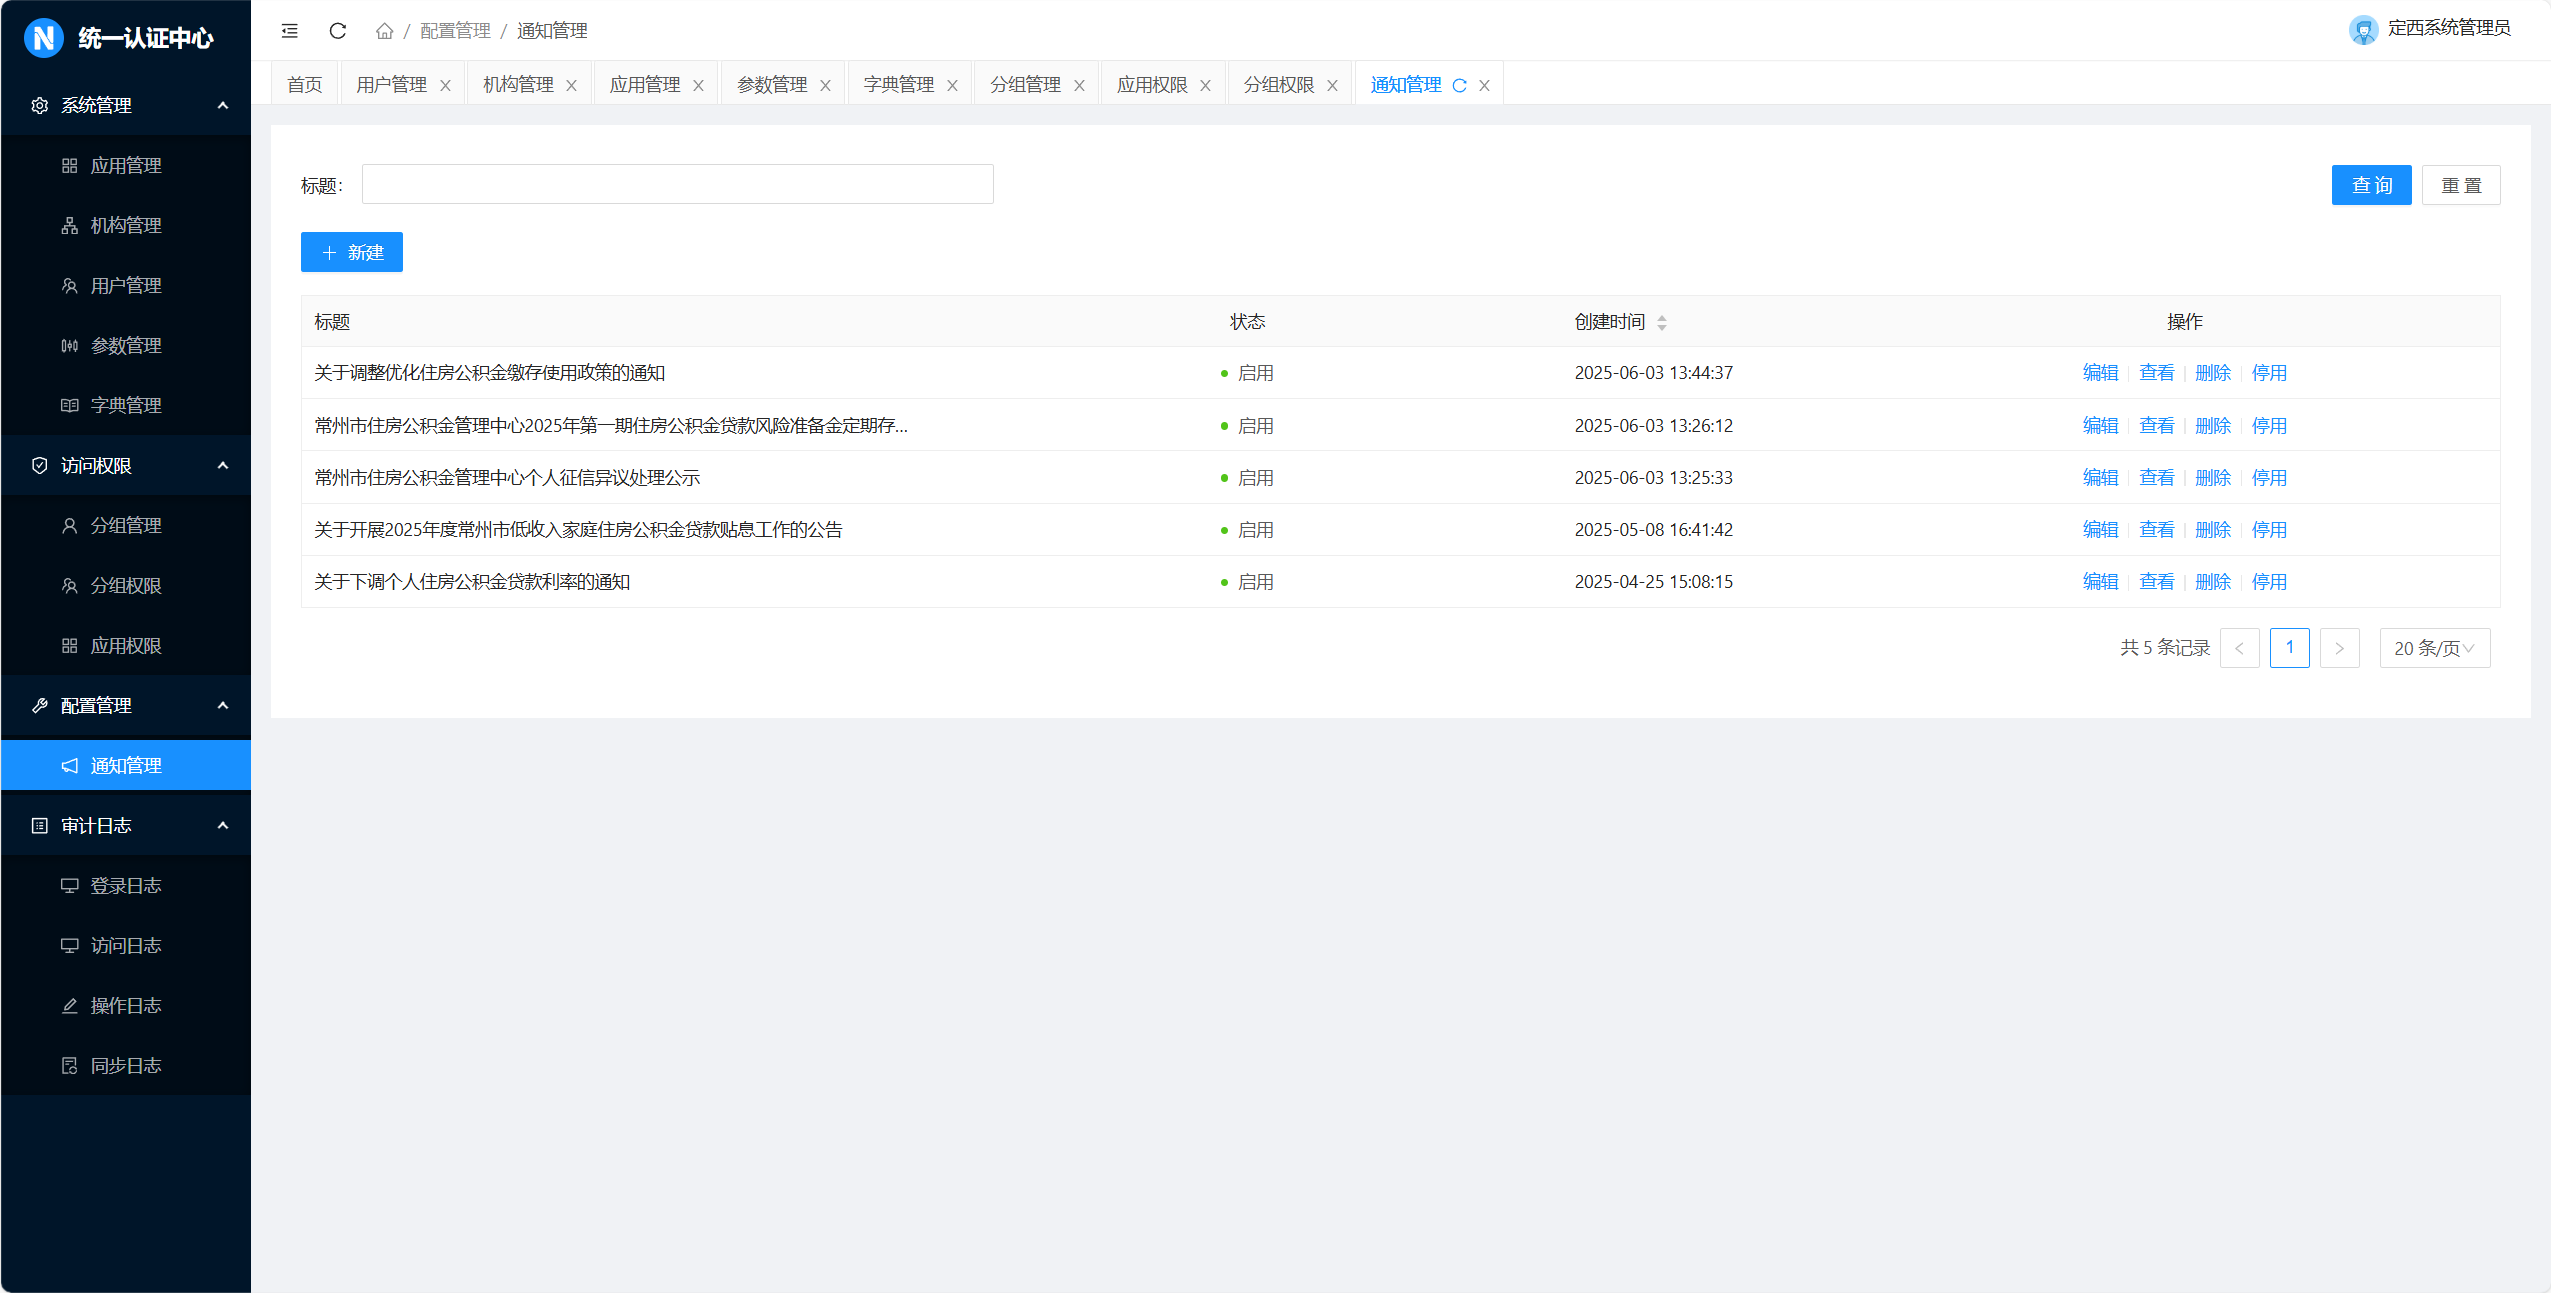Open 登录日志 in the sidebar
This screenshot has width=2551, height=1293.
[x=126, y=885]
